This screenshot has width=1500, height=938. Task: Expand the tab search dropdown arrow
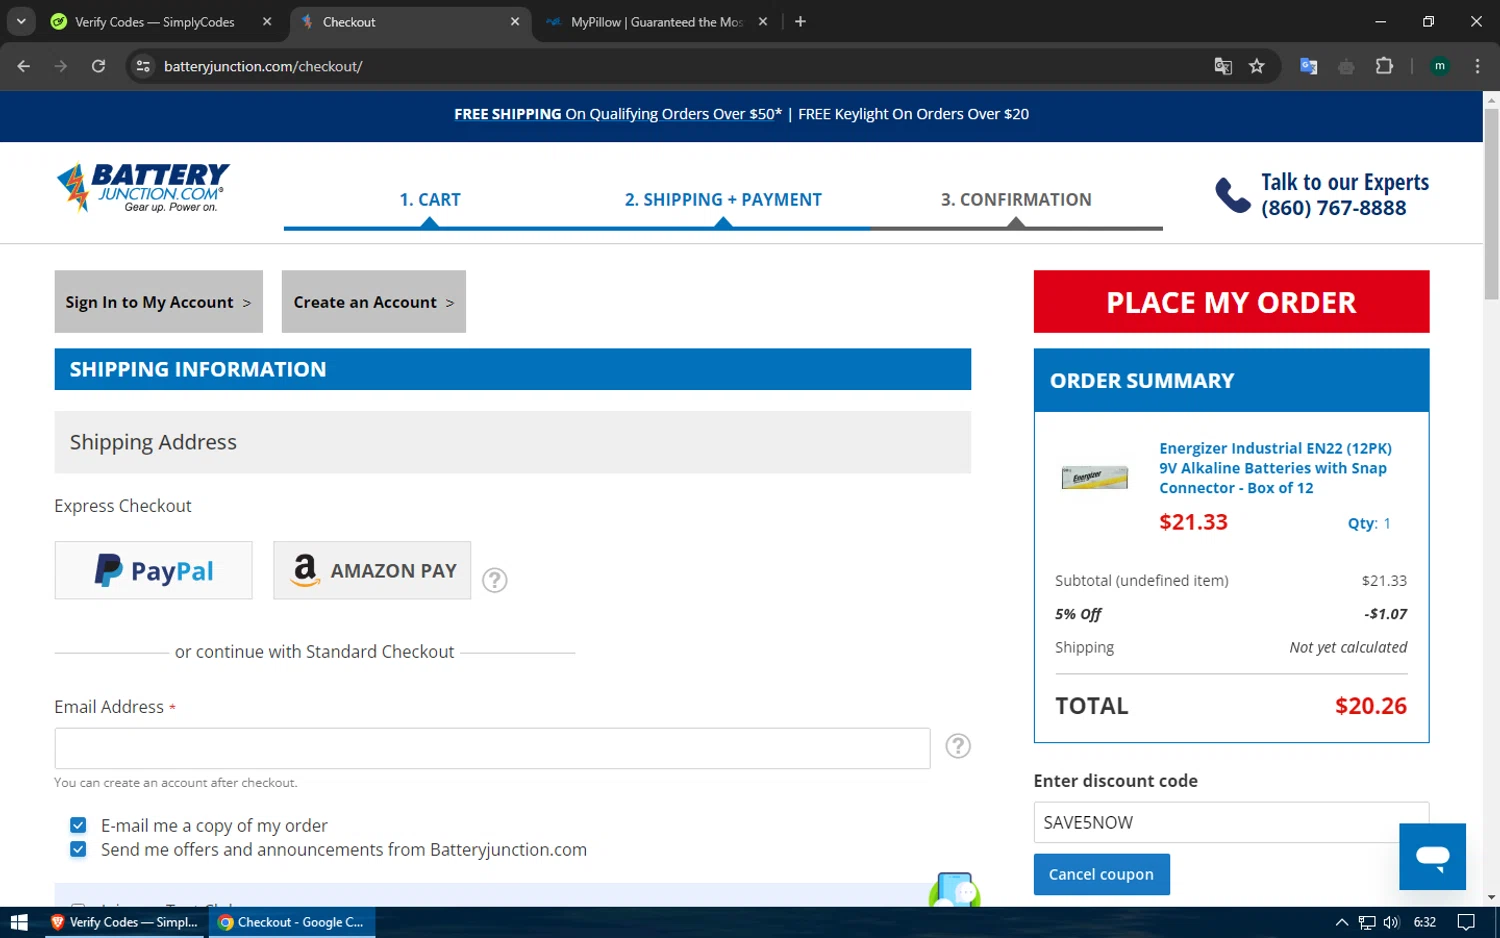tap(21, 21)
